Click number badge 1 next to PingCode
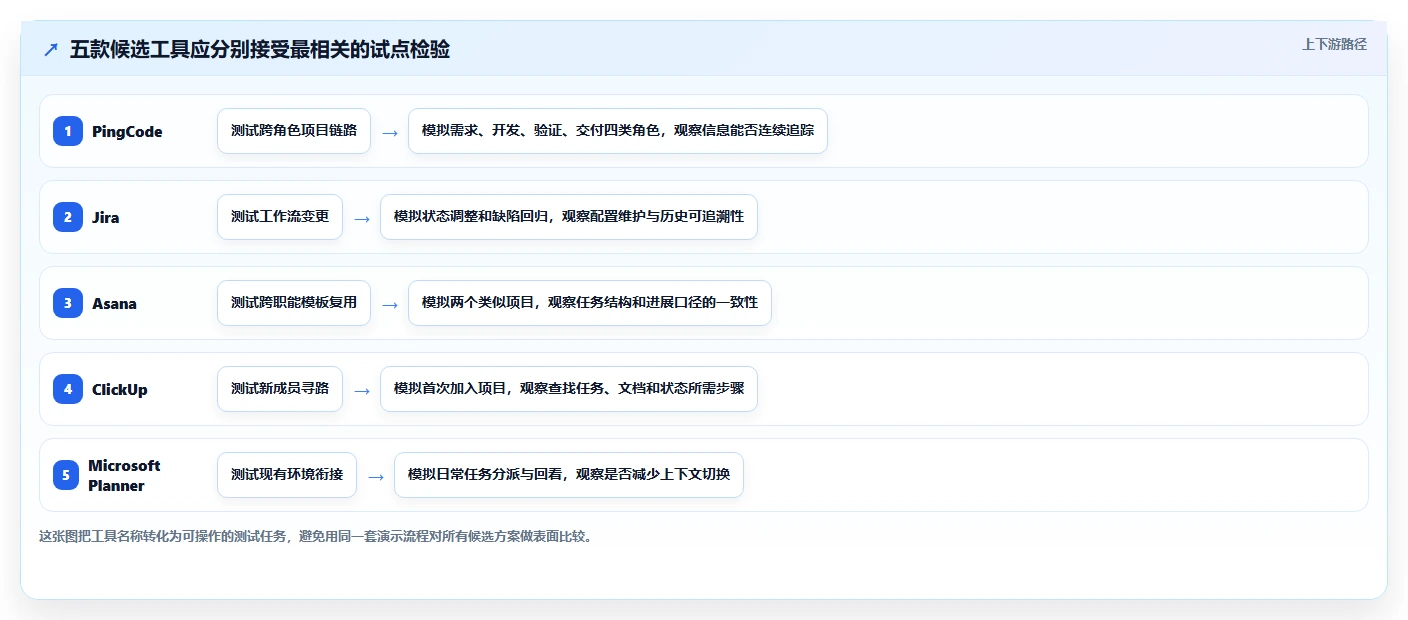 68,131
